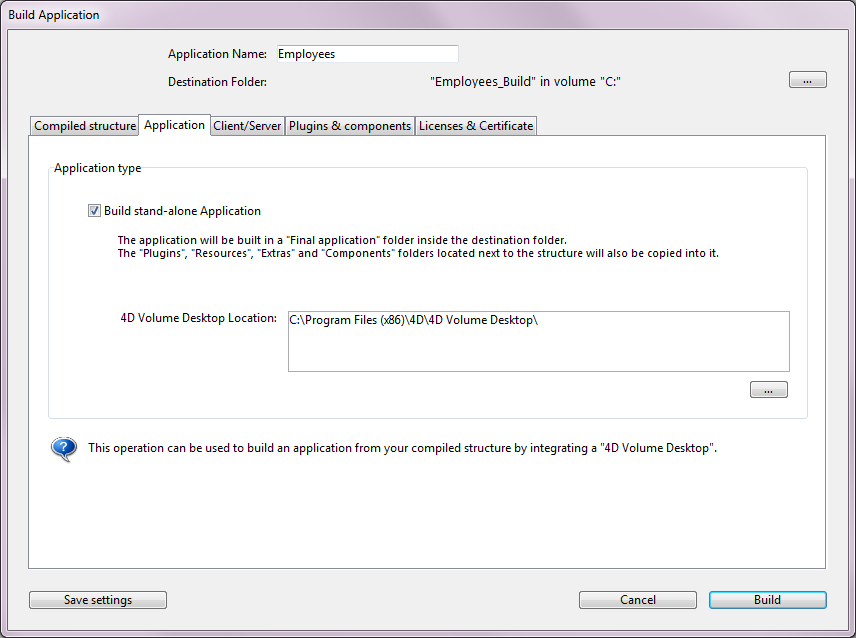This screenshot has width=856, height=638.
Task: Go to the Plugins & components tab
Action: tap(350, 126)
